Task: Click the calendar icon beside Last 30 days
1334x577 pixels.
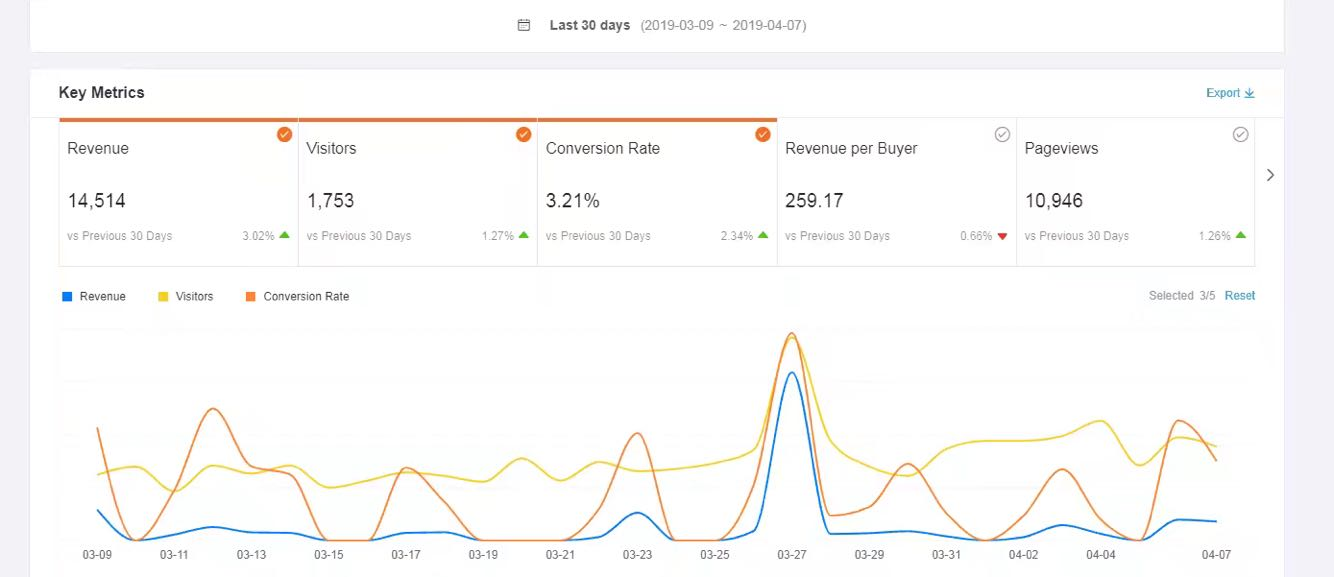Action: (524, 25)
